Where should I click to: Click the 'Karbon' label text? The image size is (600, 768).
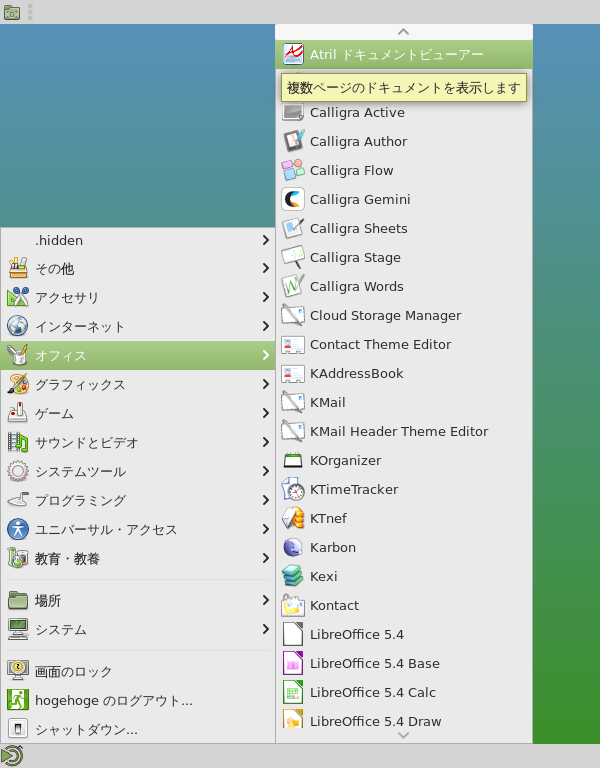(333, 547)
